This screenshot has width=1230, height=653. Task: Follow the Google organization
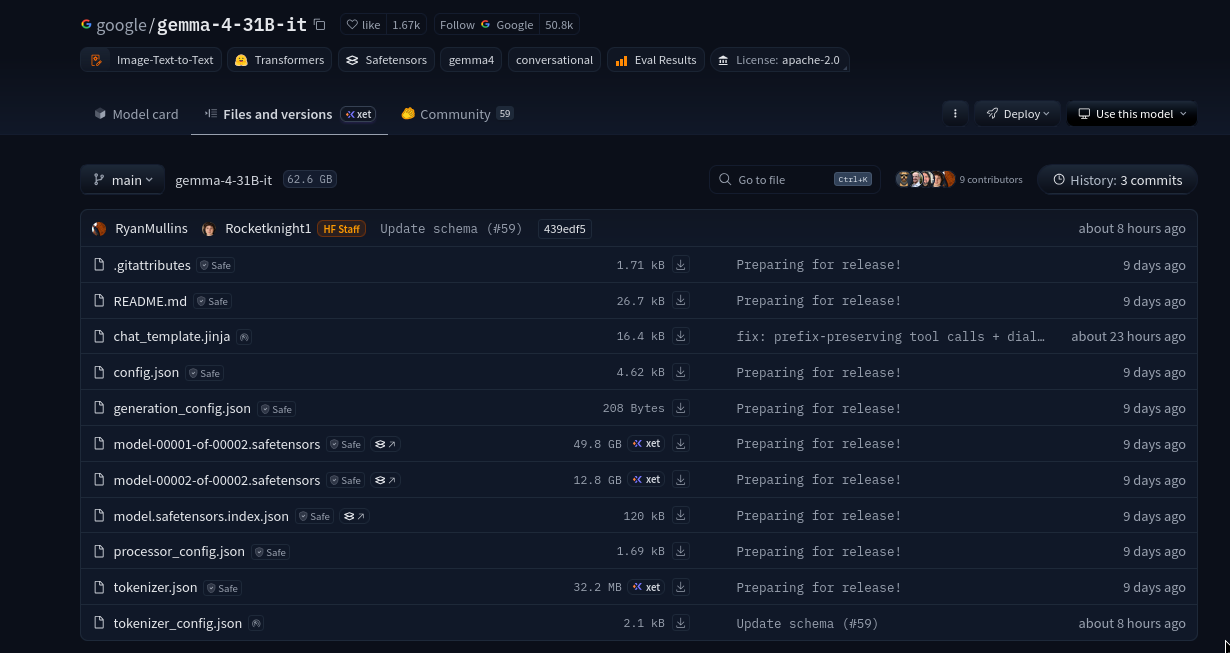[488, 25]
